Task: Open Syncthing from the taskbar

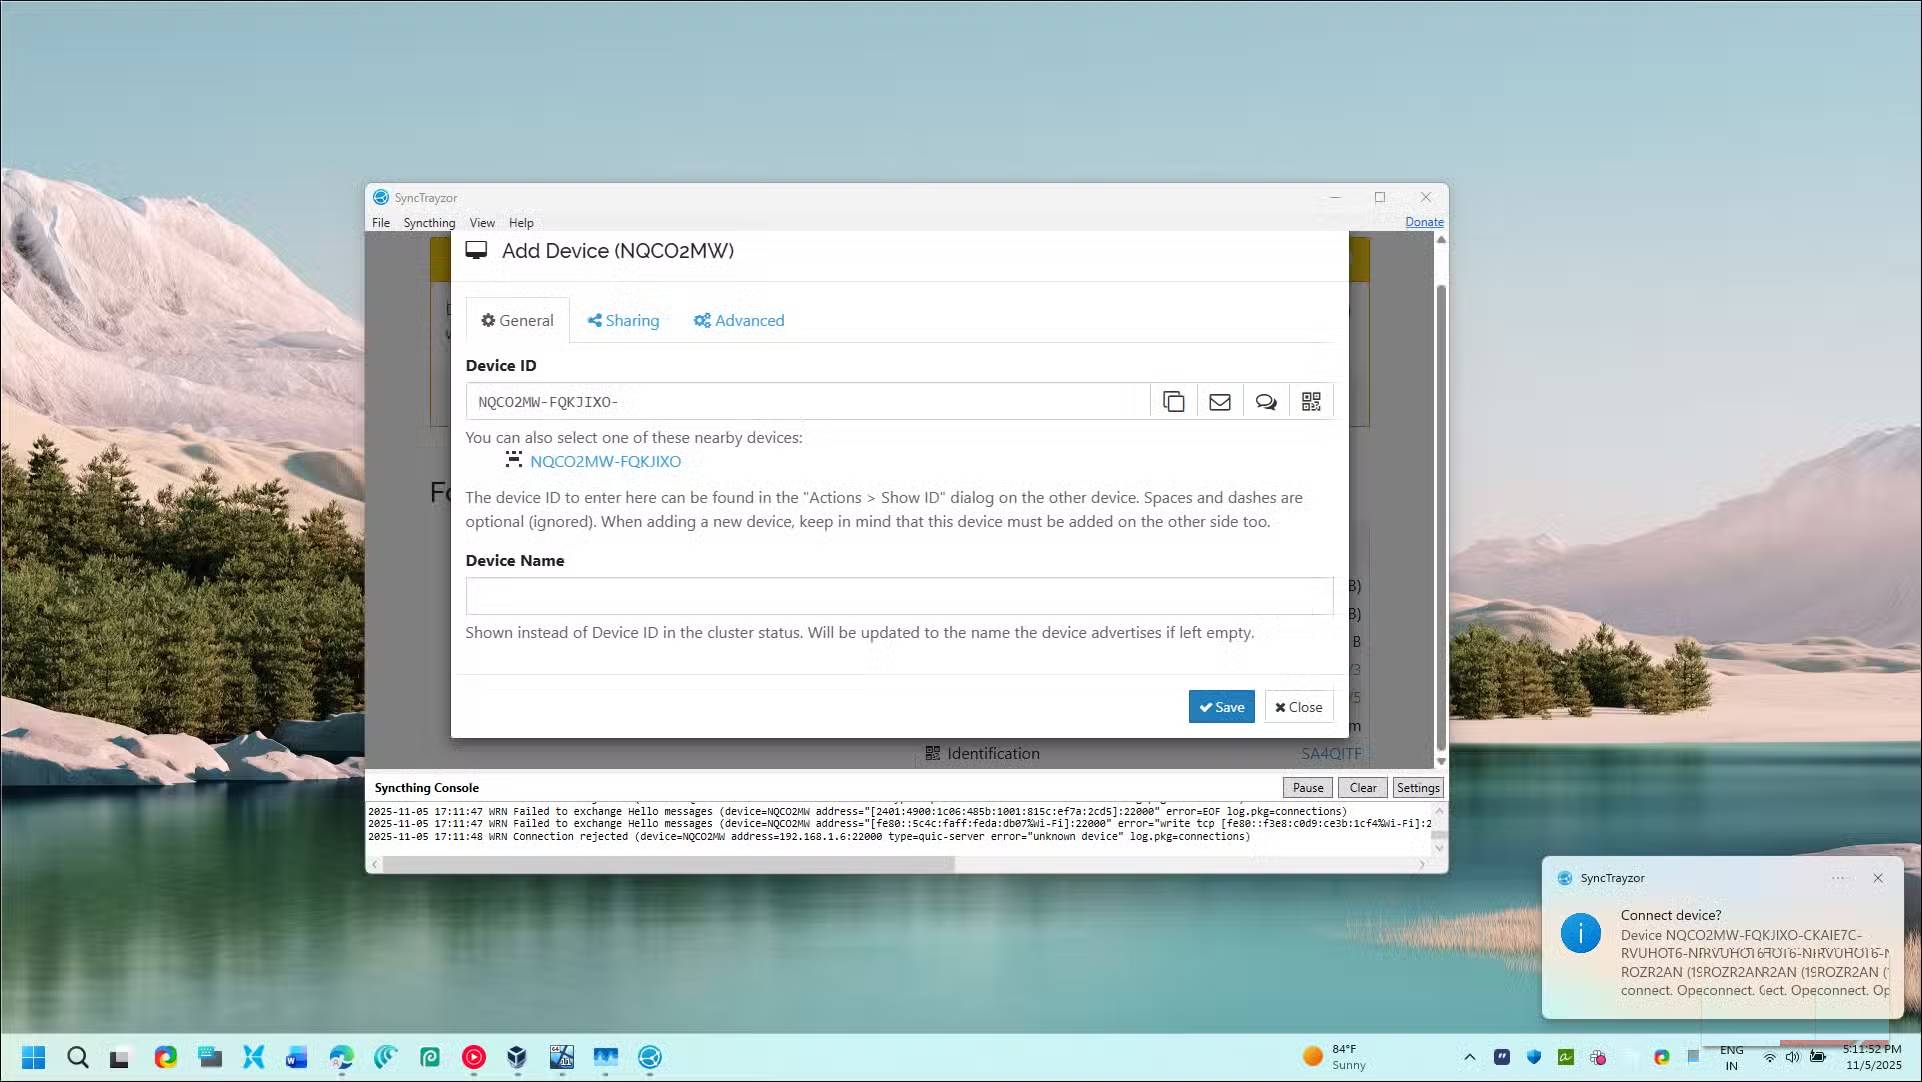Action: 651,1058
